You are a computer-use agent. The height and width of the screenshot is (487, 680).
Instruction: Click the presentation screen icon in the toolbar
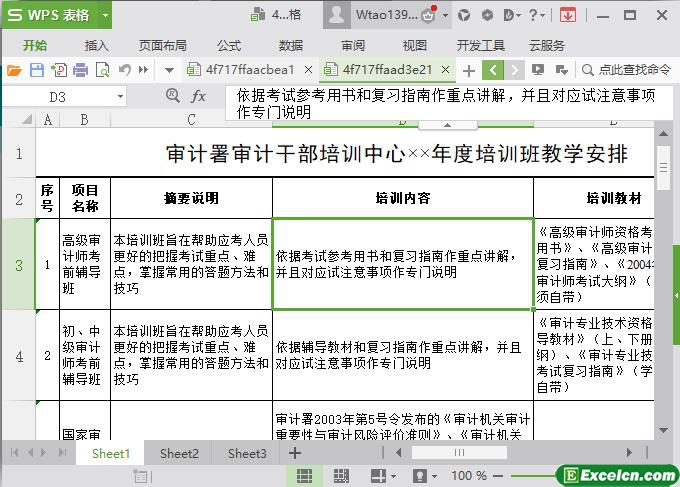(538, 70)
